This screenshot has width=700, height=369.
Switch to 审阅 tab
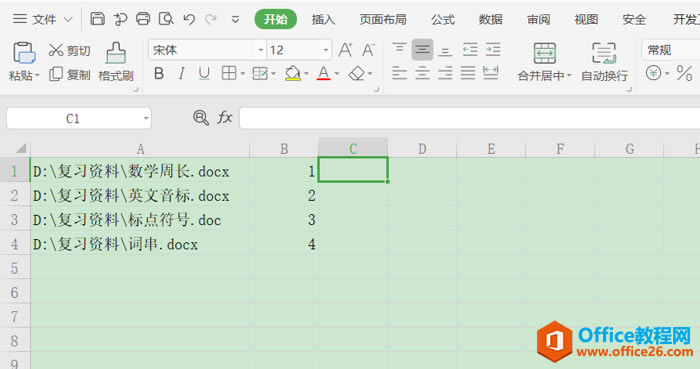click(538, 19)
